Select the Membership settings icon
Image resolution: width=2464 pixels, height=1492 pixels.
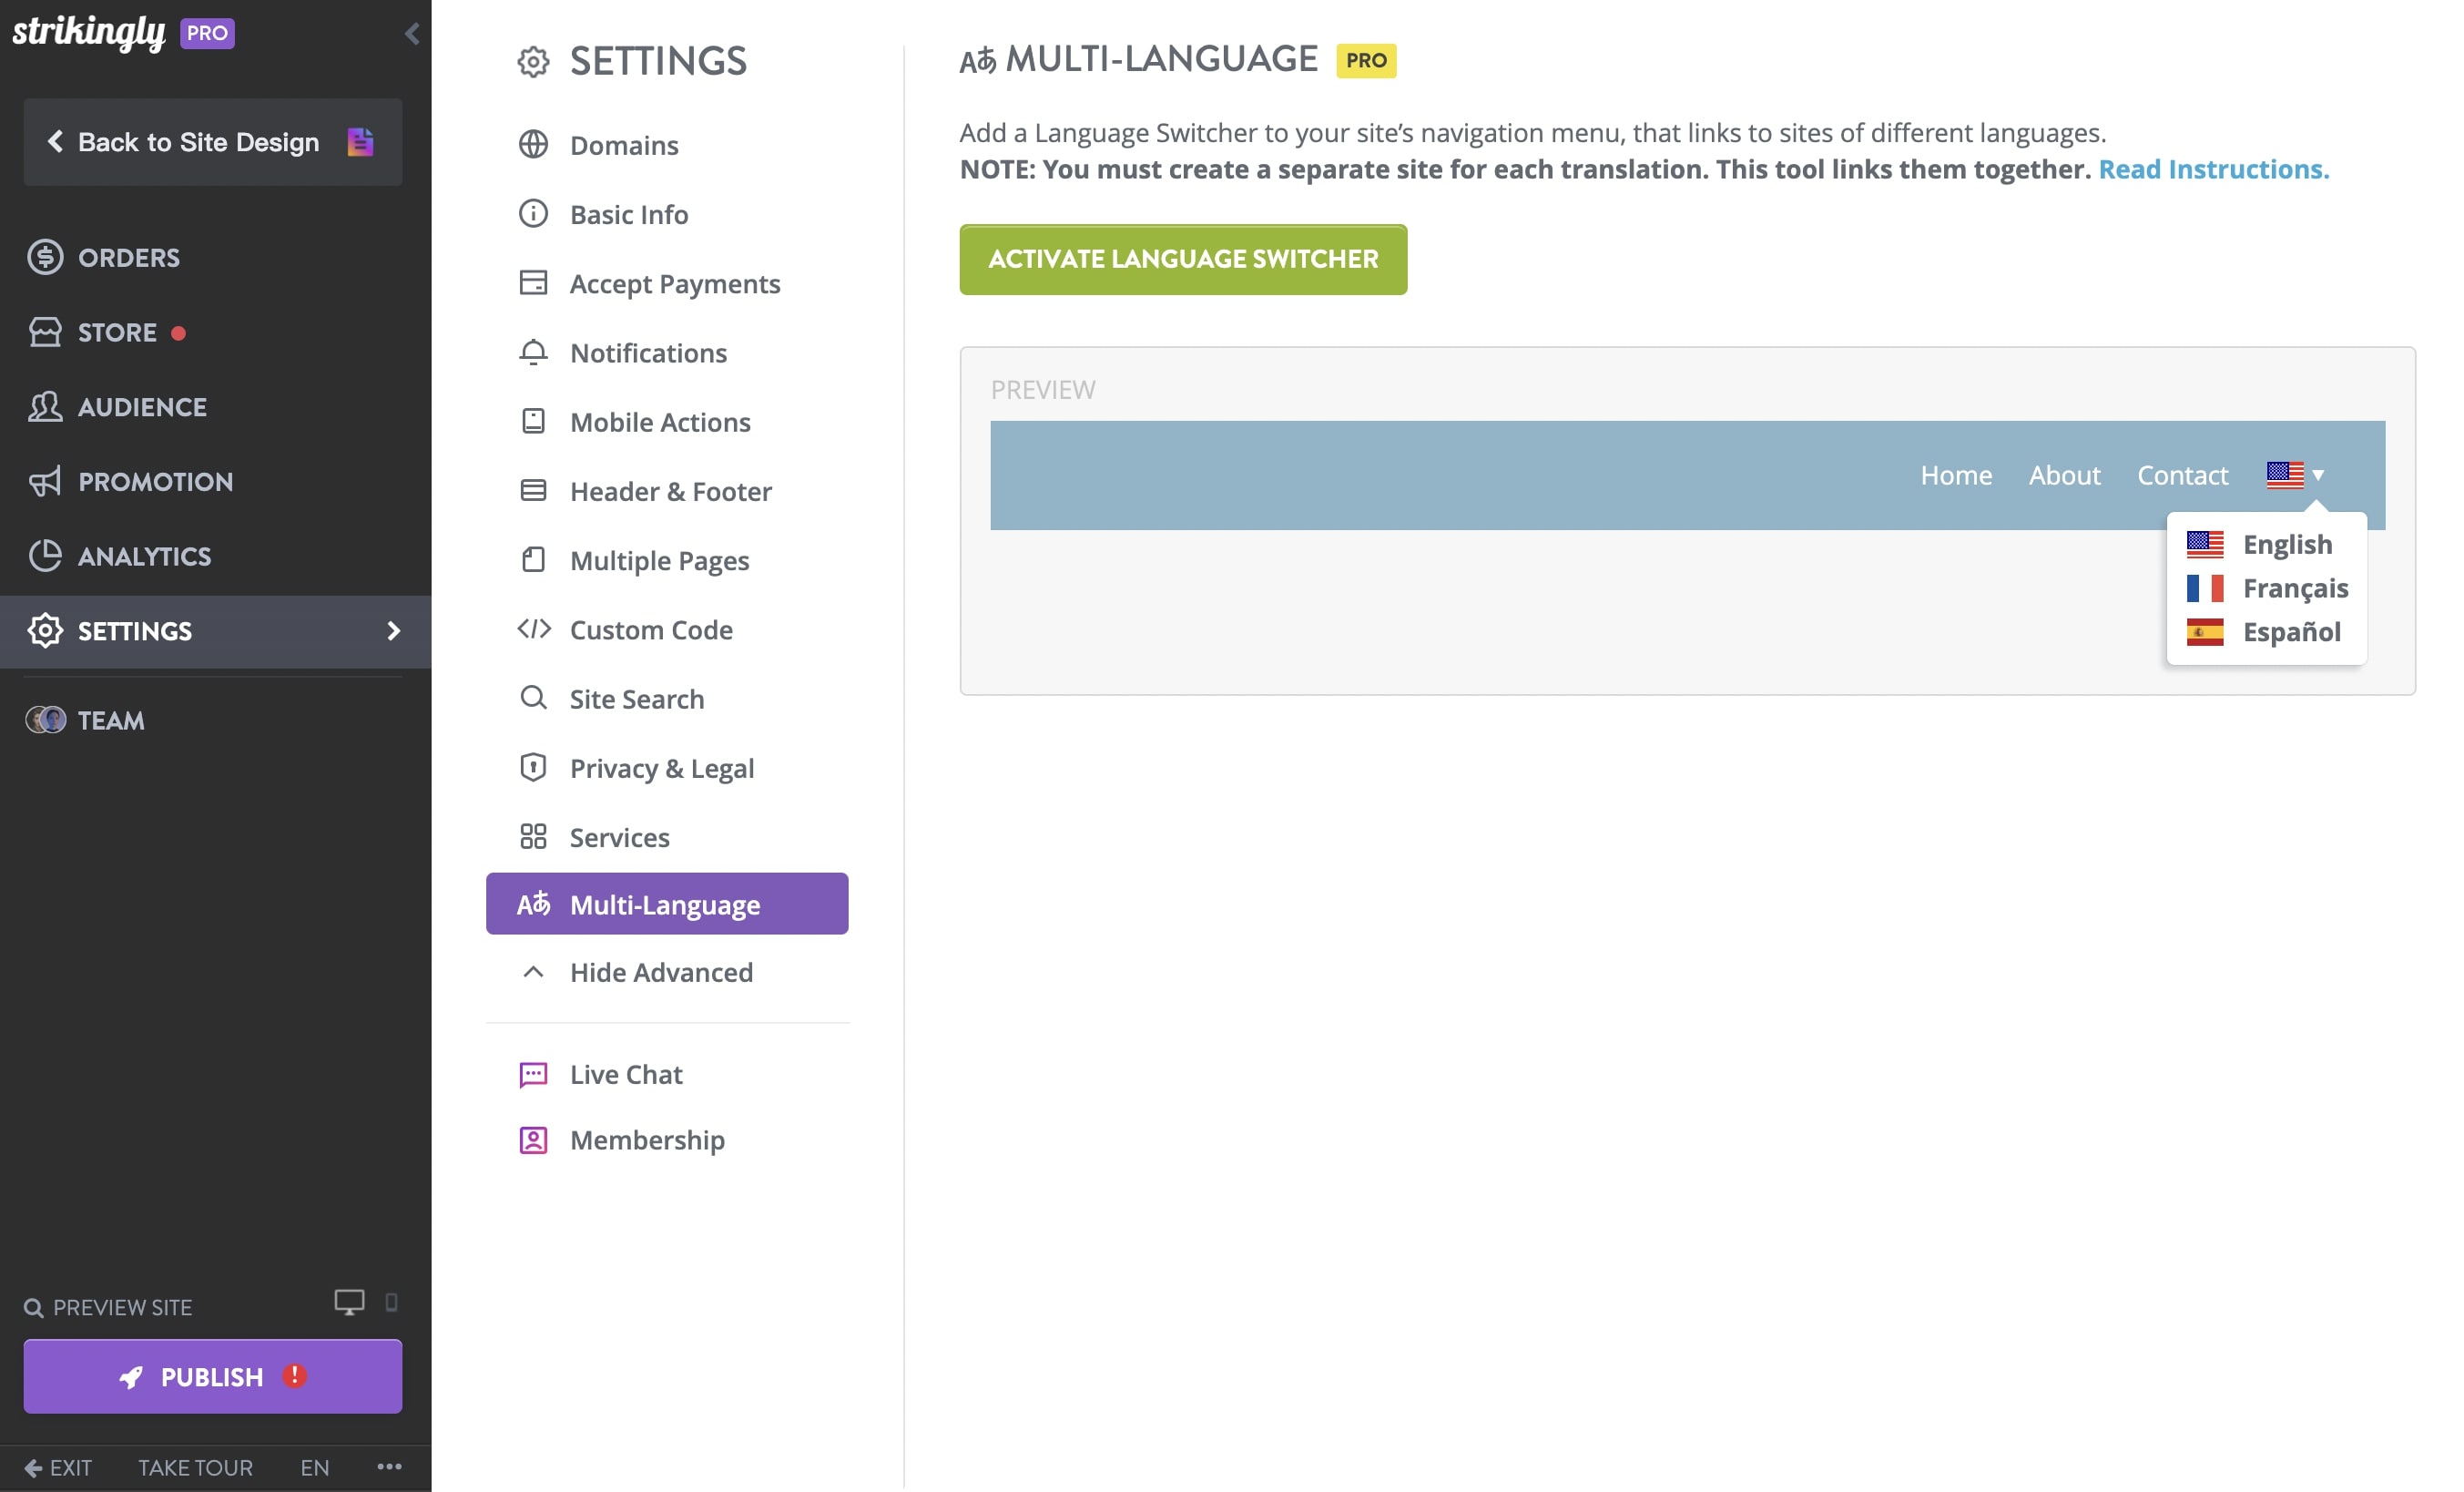point(534,1139)
